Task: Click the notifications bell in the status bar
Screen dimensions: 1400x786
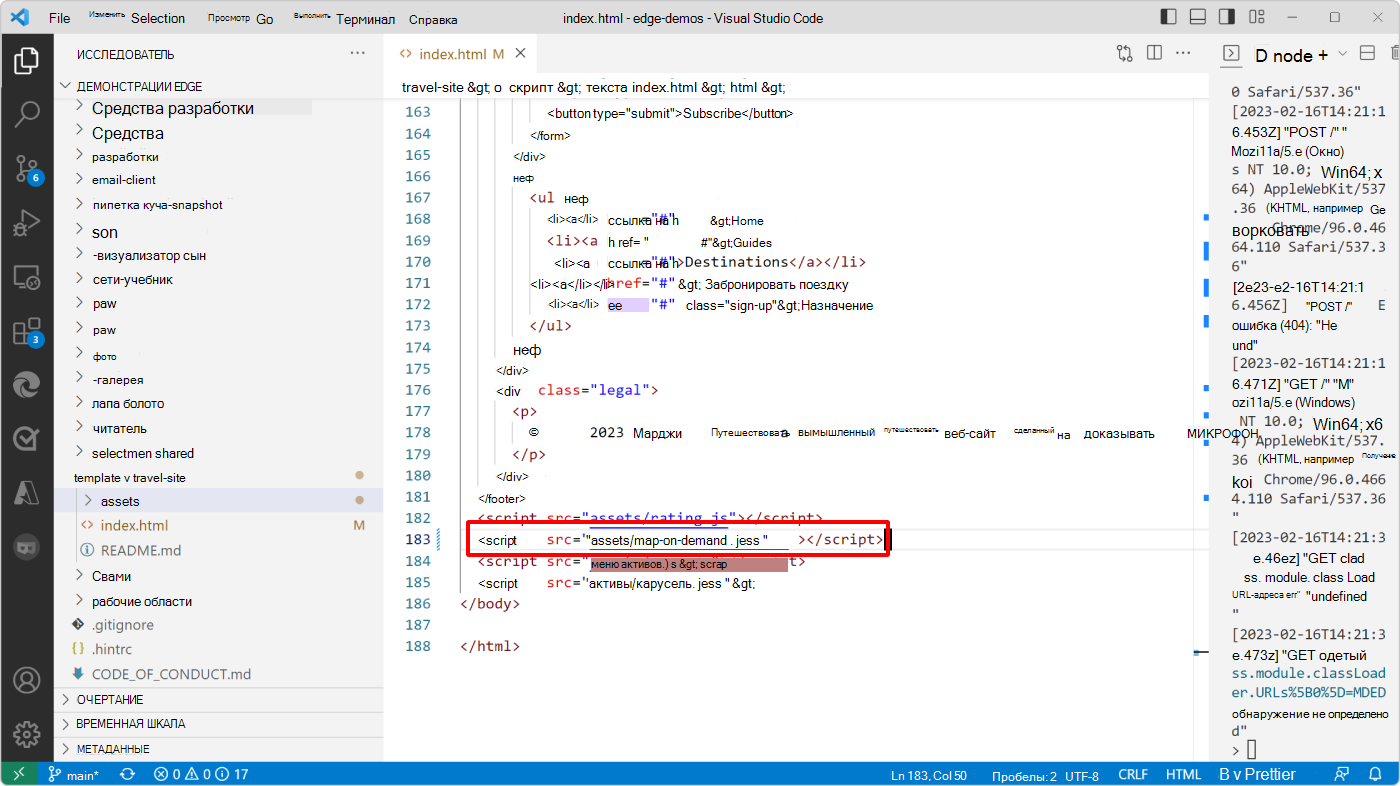Action: coord(1376,773)
